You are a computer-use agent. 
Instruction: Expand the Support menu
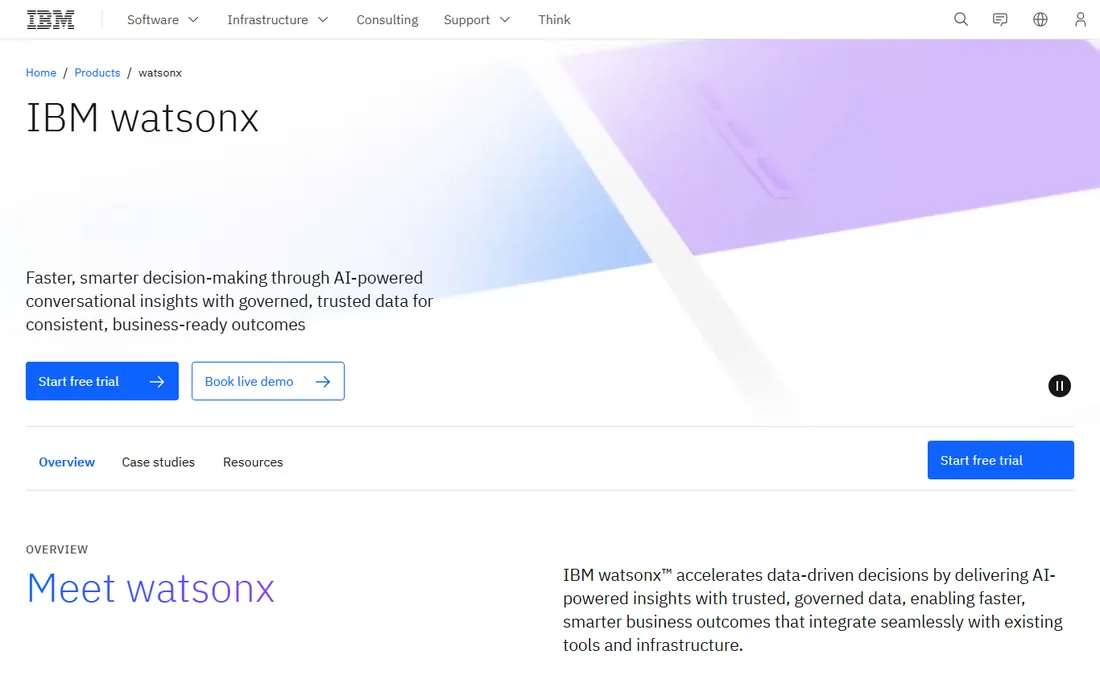476,20
